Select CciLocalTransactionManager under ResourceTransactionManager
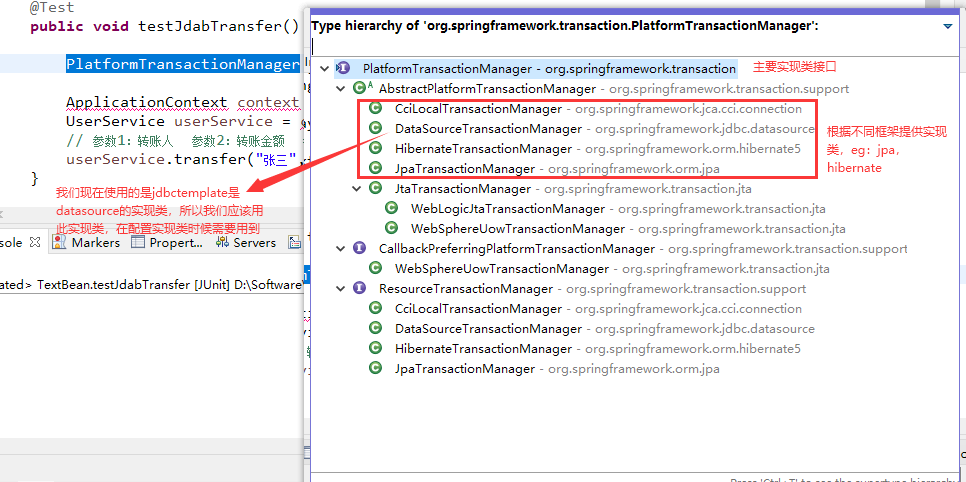 click(478, 309)
